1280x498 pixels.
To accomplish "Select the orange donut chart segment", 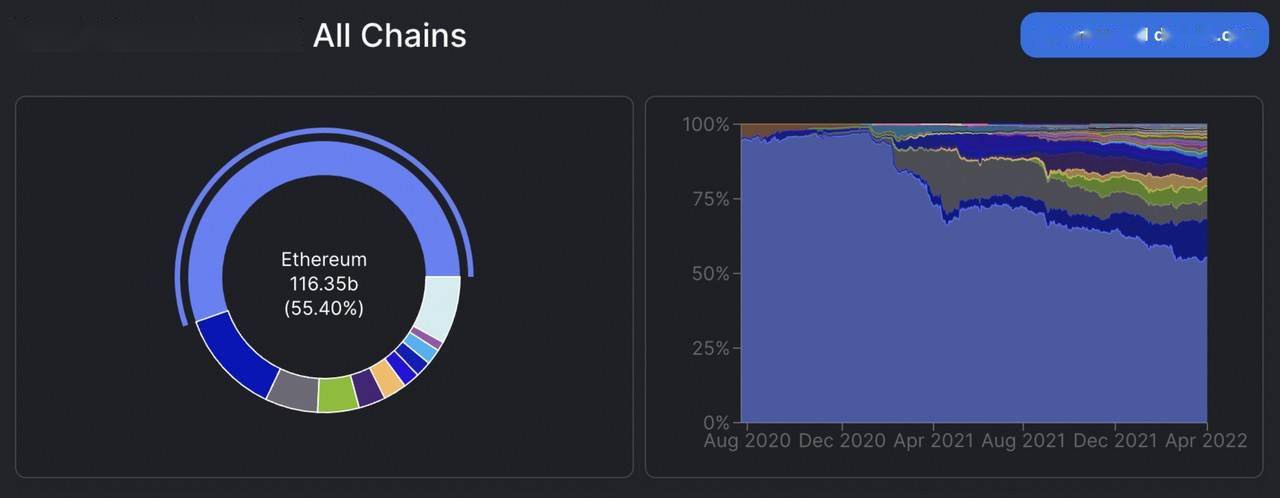I will point(385,377).
